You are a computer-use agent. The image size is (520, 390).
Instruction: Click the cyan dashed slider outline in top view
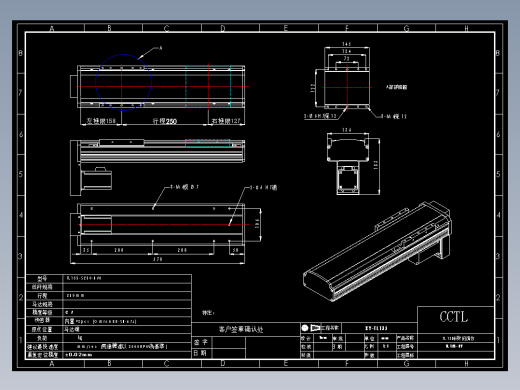coord(208,87)
